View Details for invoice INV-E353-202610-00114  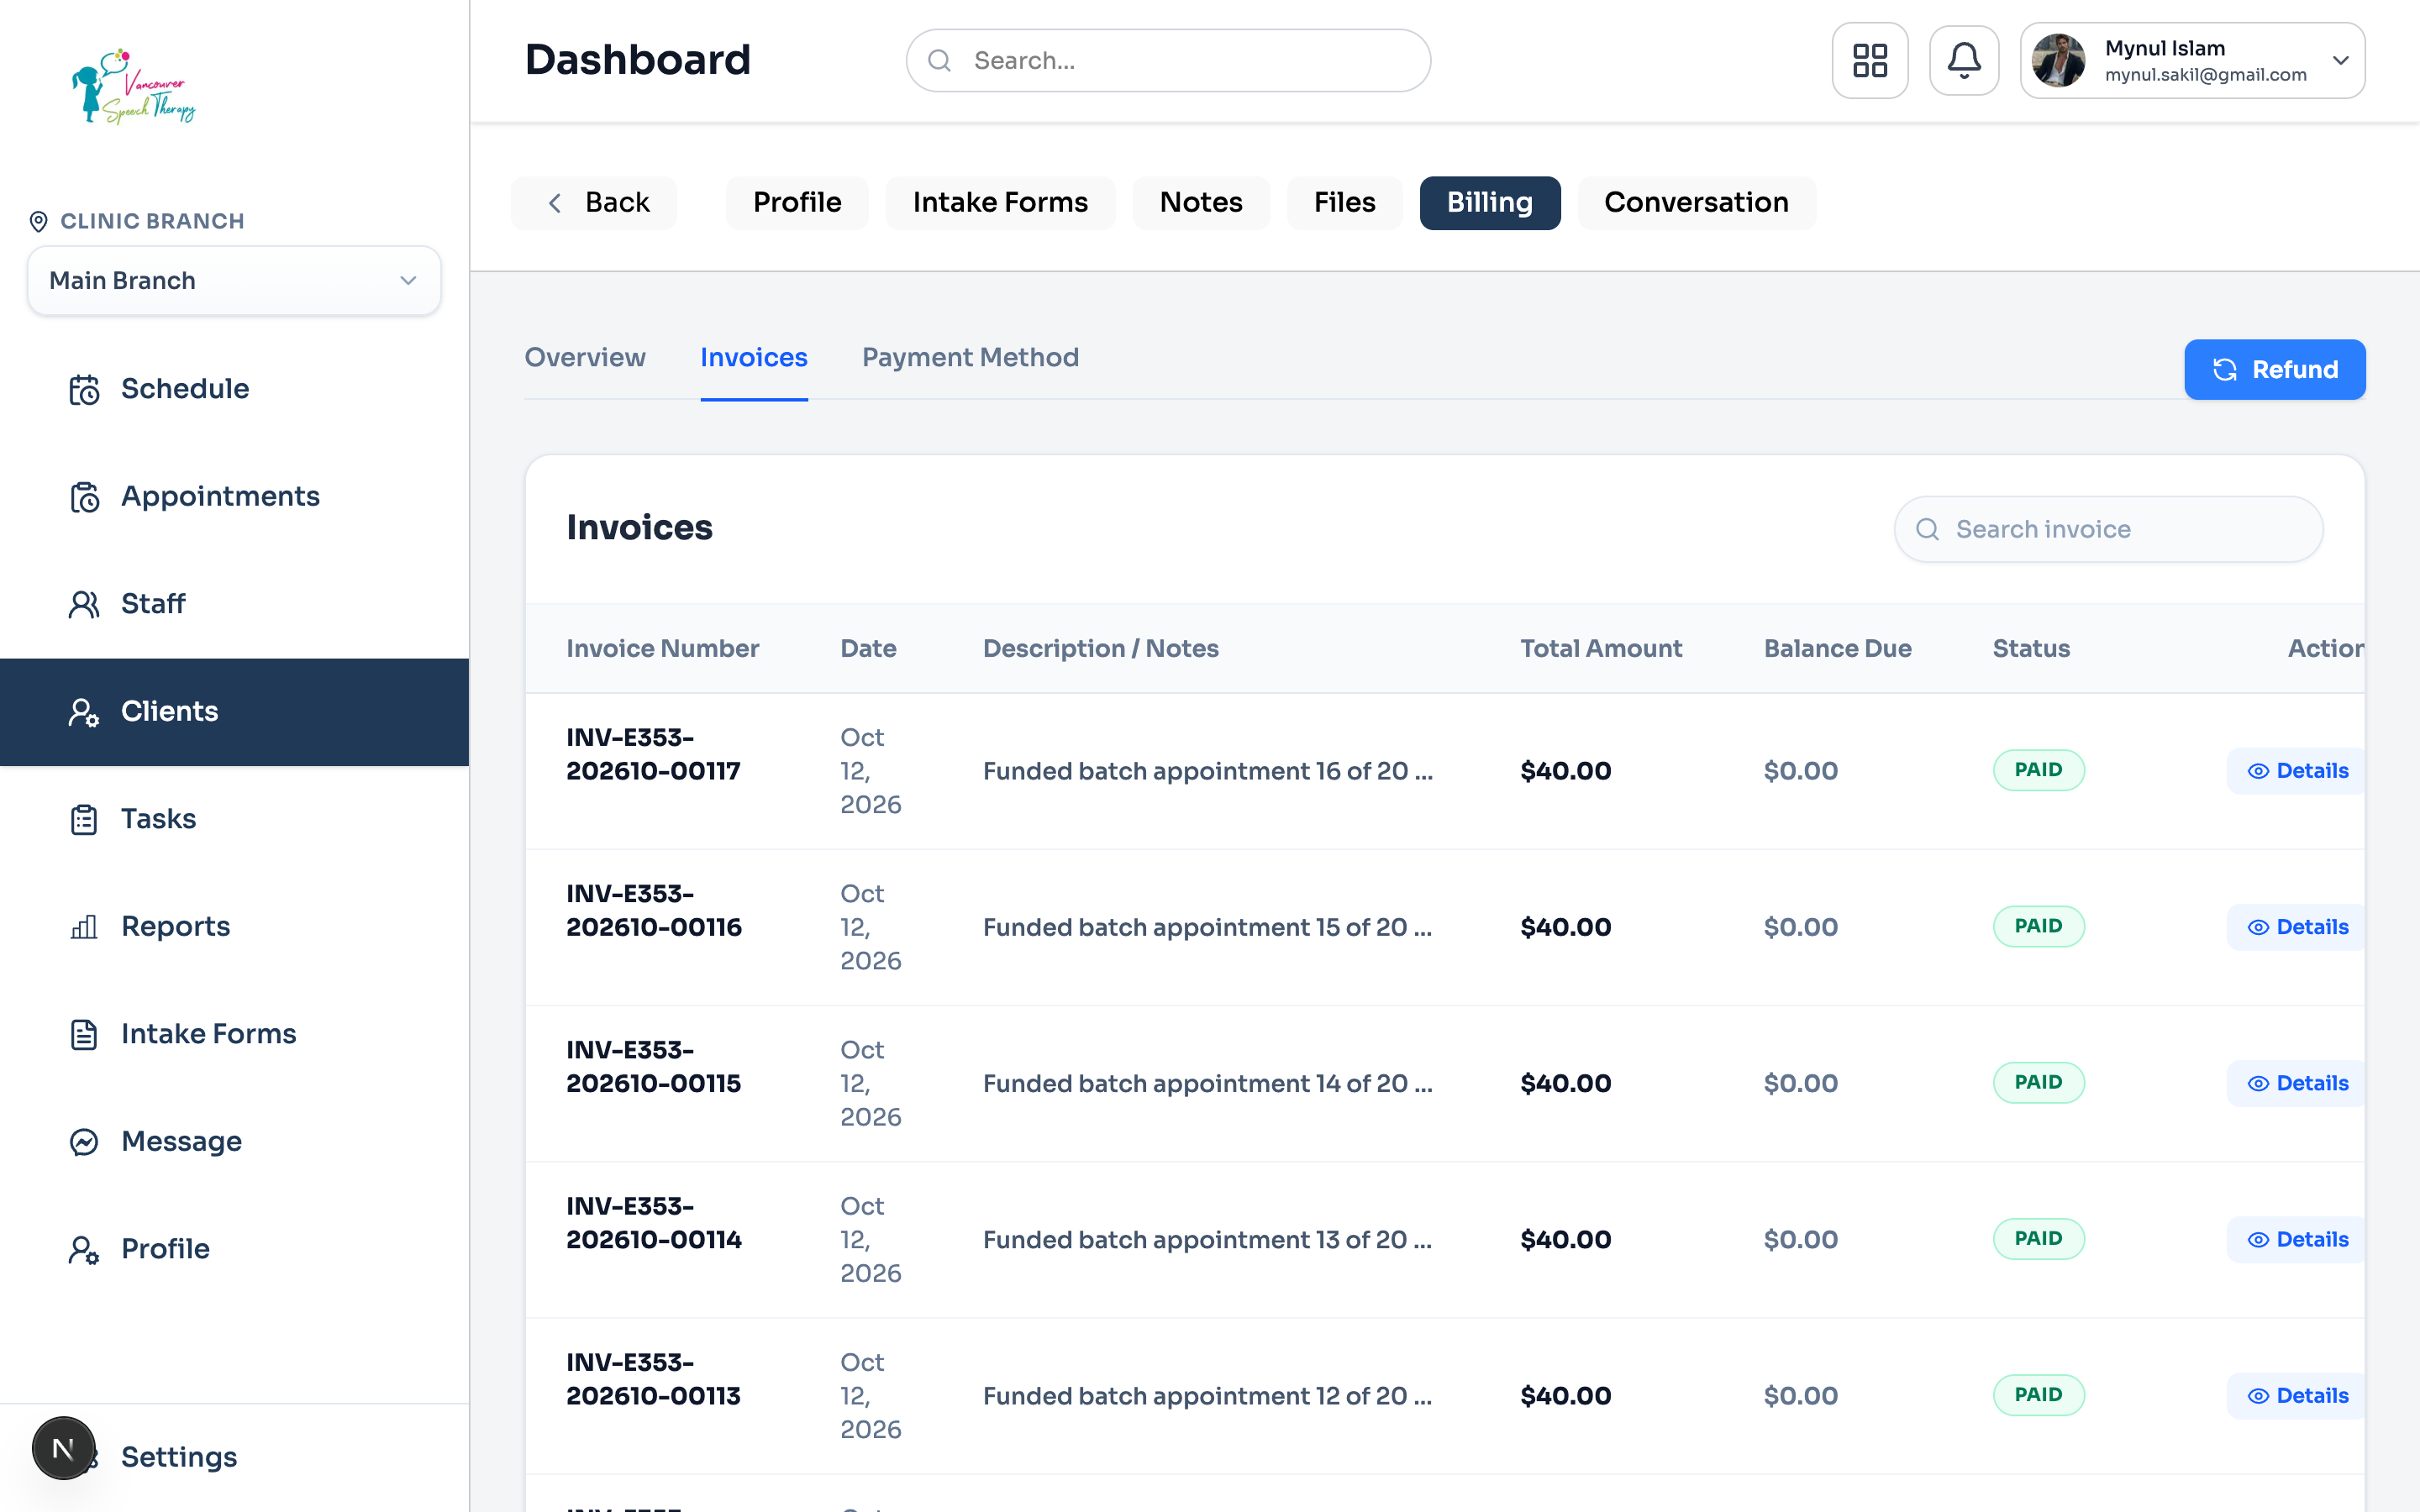pos(2297,1240)
